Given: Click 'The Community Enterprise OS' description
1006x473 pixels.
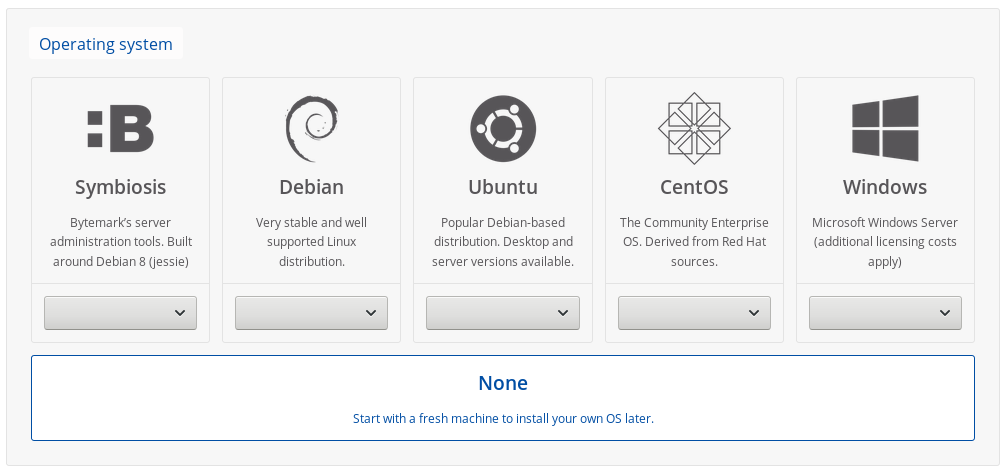Looking at the screenshot, I should [x=694, y=242].
